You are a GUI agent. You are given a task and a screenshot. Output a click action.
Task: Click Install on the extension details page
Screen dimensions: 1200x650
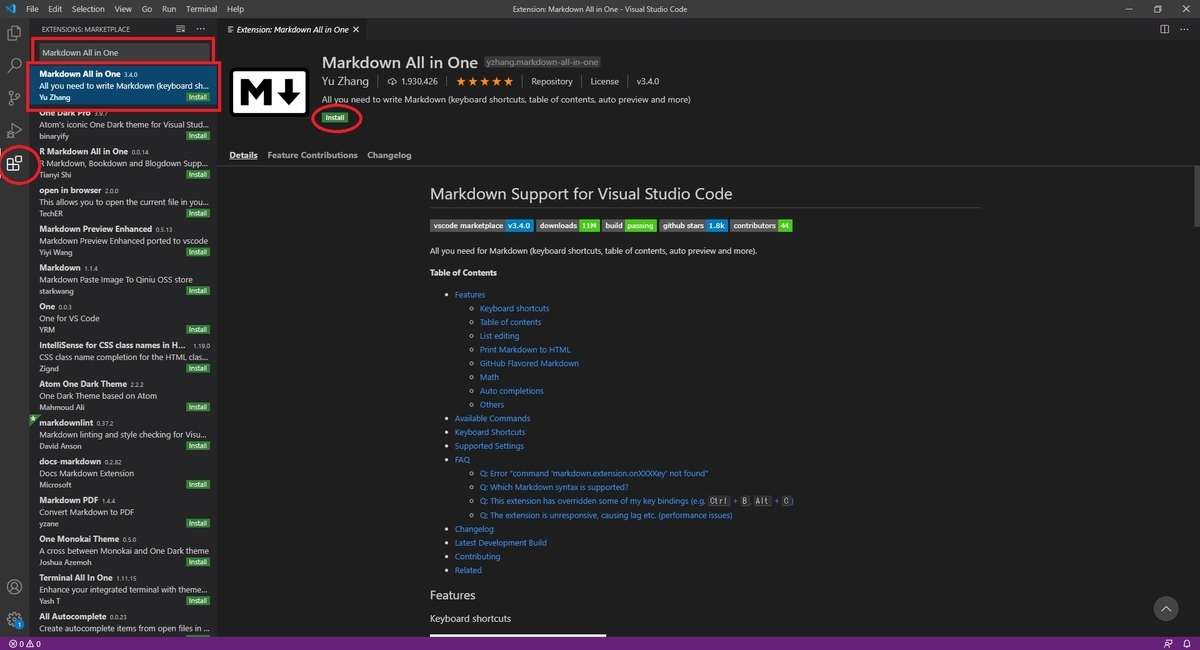point(335,118)
